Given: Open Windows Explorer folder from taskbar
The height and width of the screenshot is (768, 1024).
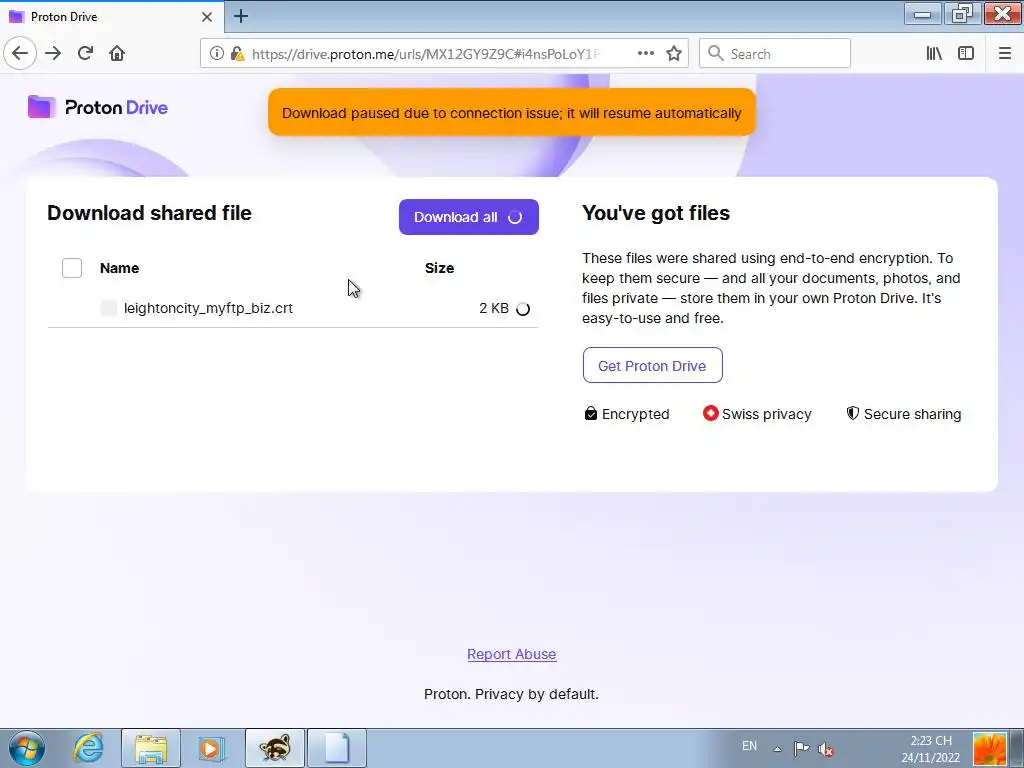Looking at the screenshot, I should [151, 748].
